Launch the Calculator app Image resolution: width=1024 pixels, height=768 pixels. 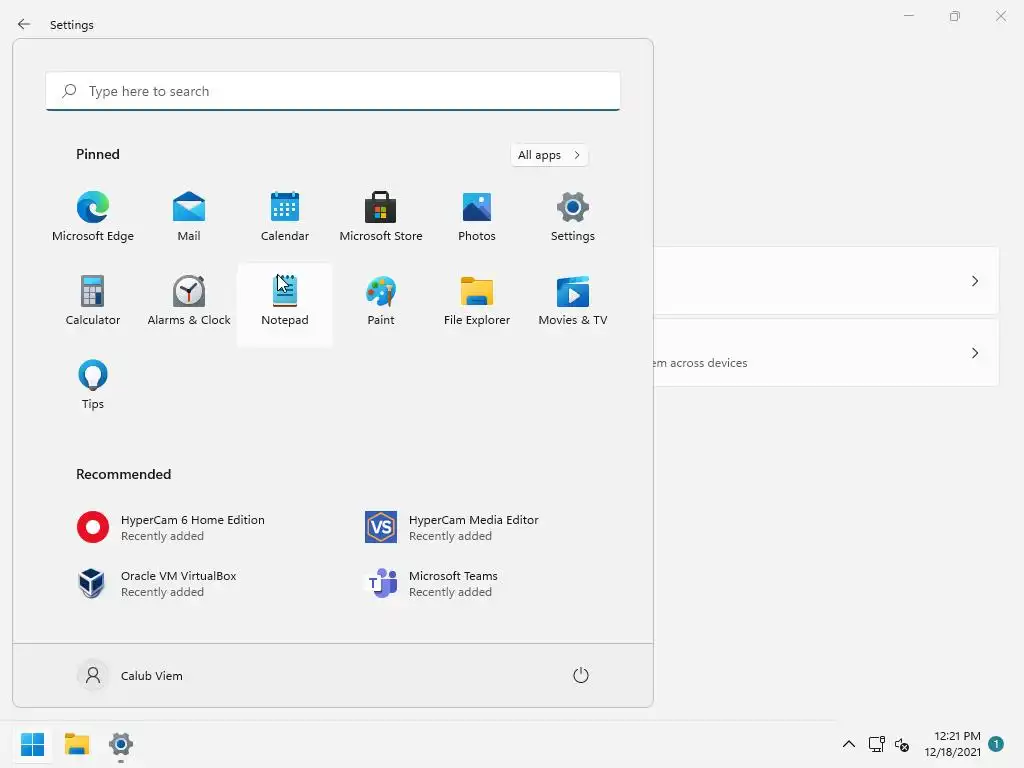tap(93, 301)
